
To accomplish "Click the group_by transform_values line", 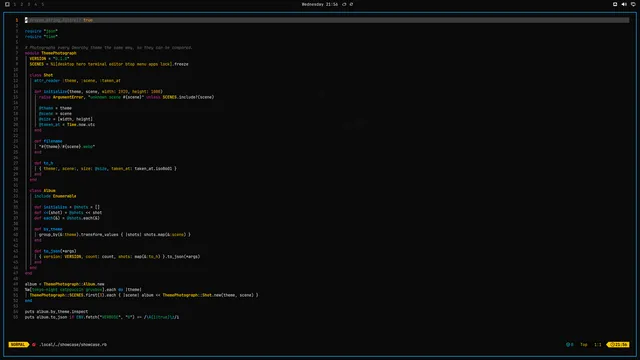I will [x=115, y=235].
